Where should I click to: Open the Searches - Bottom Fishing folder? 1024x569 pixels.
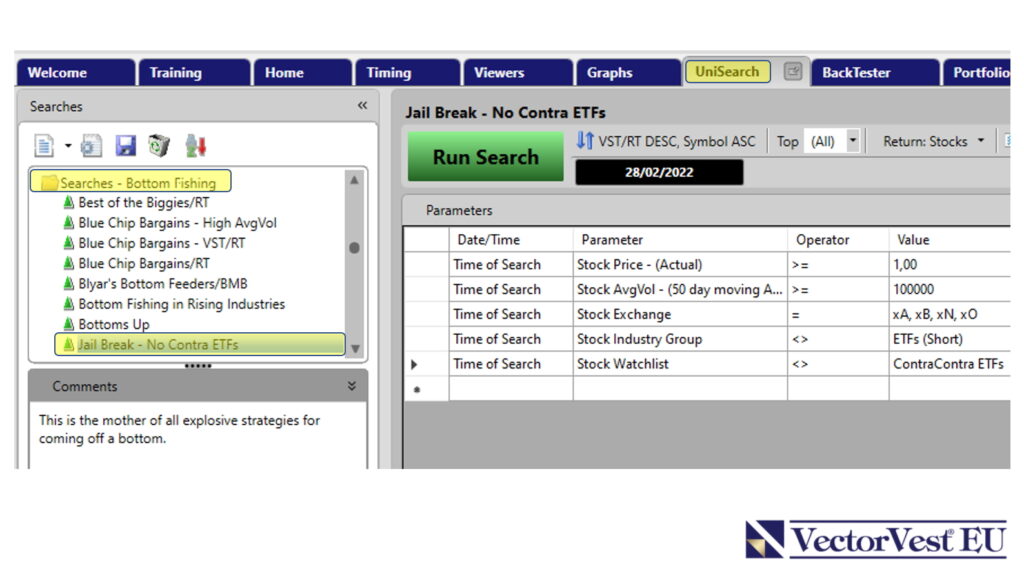(x=131, y=182)
